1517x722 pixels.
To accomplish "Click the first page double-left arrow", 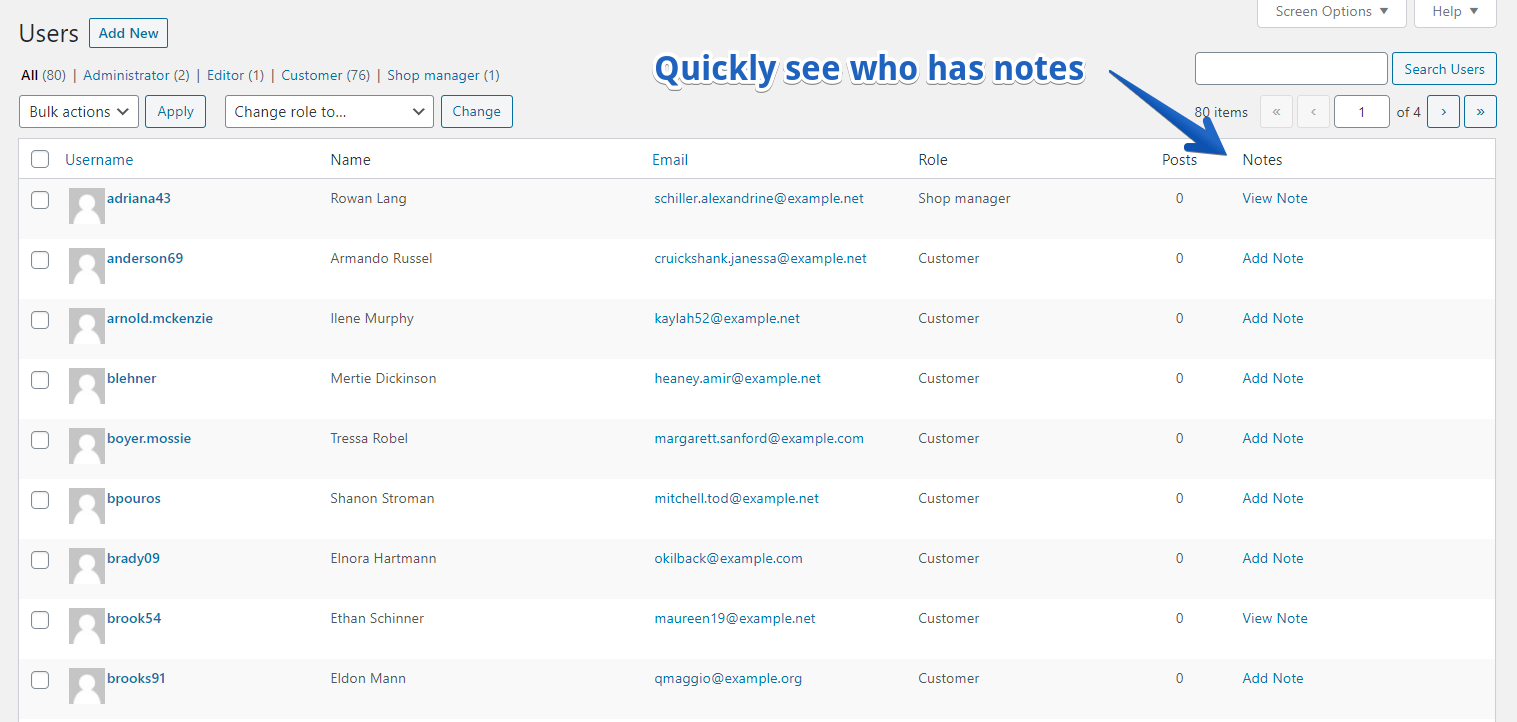I will [1276, 111].
